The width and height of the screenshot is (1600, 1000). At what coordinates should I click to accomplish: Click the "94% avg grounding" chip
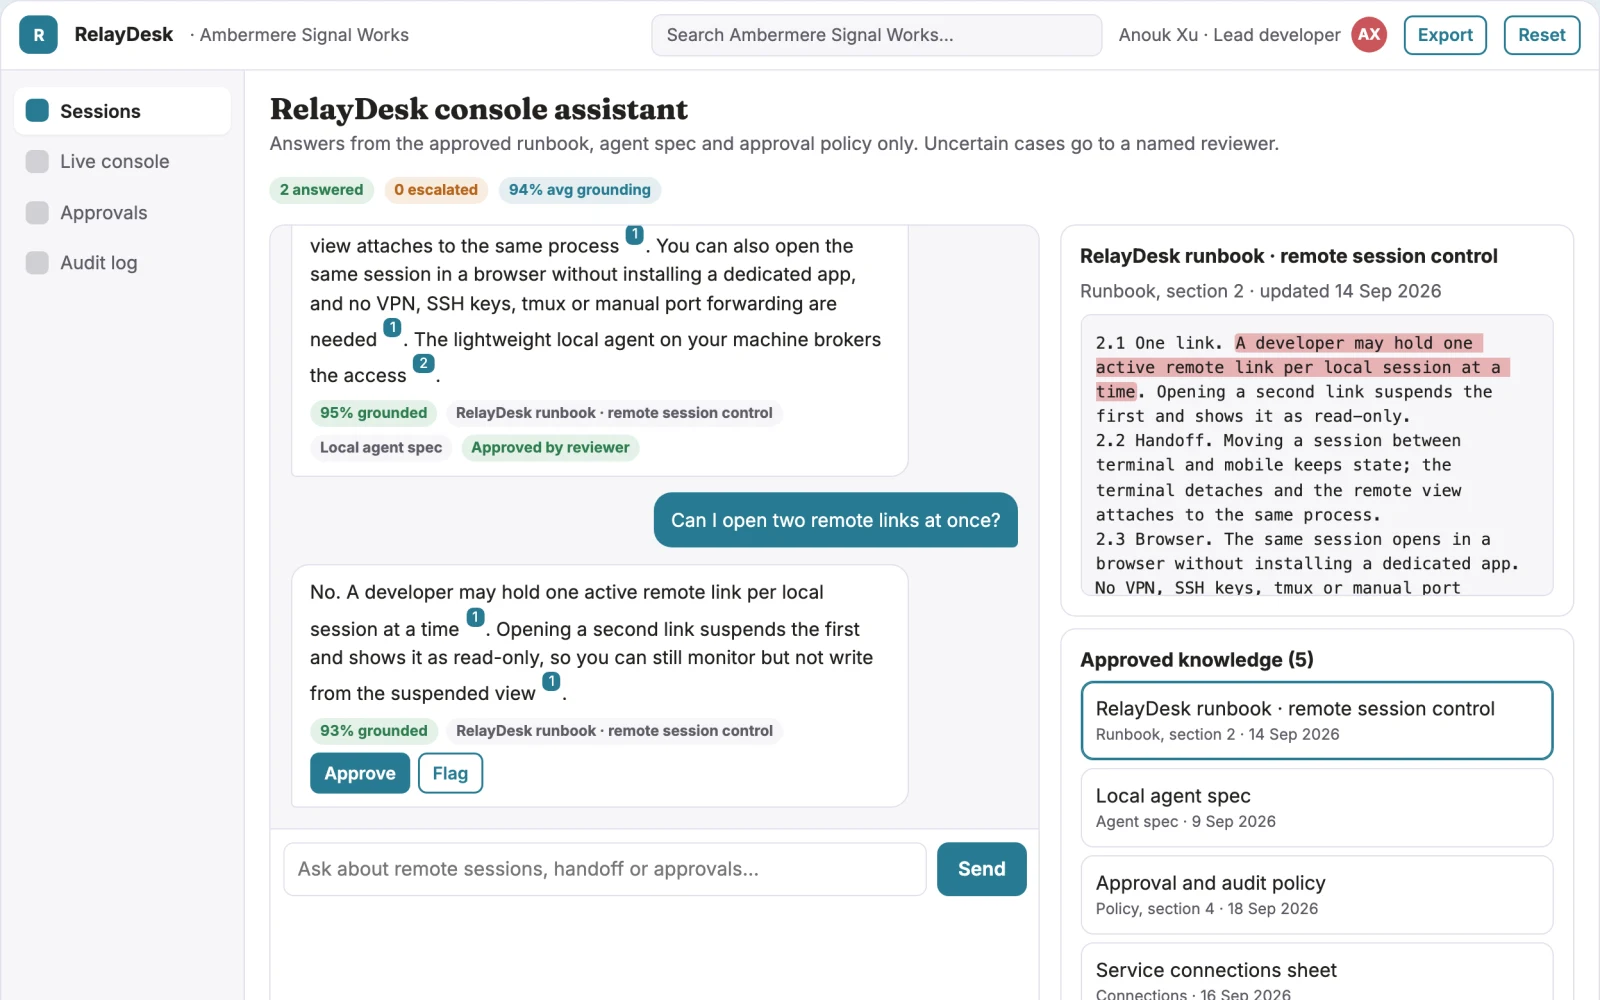pos(580,190)
